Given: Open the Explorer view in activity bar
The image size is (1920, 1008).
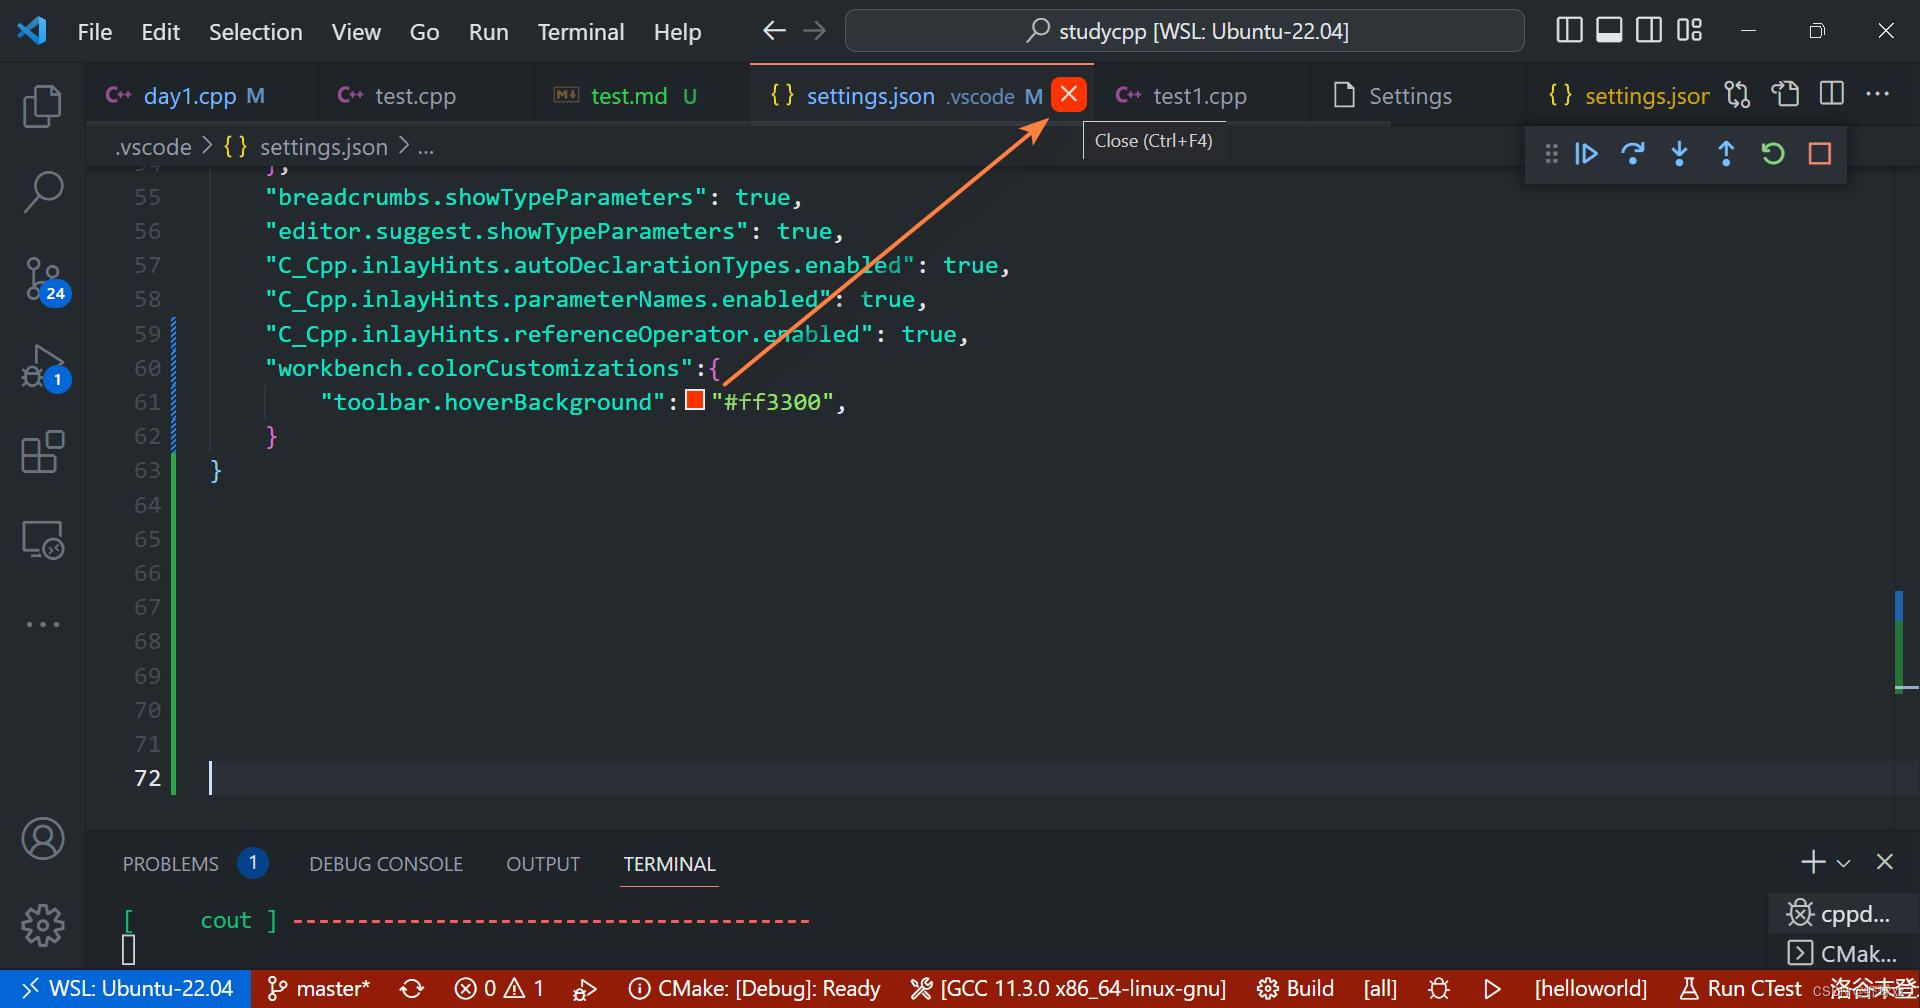Looking at the screenshot, I should (42, 106).
